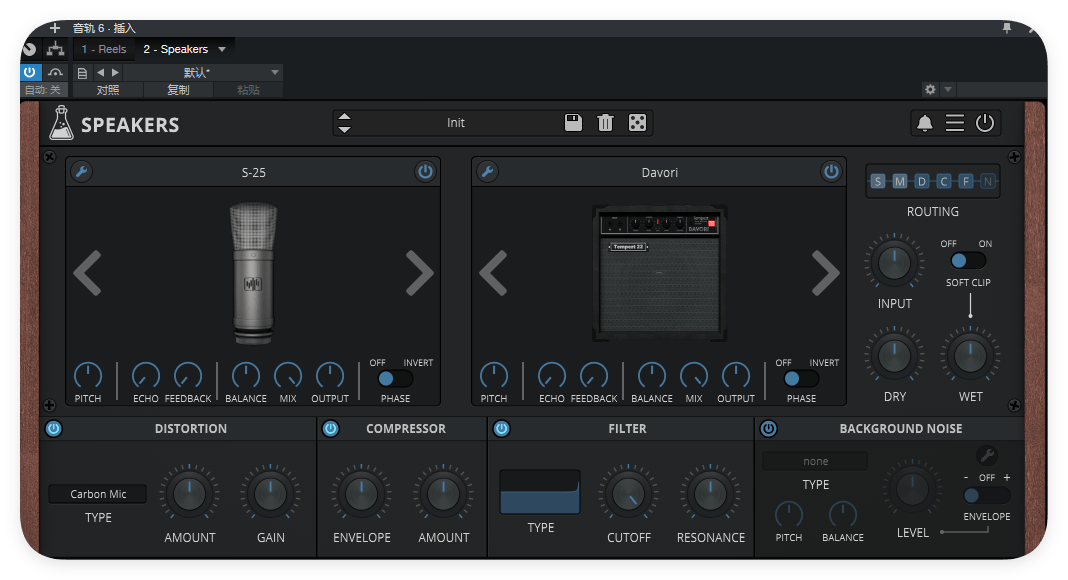The width and height of the screenshot is (1068, 580).
Task: Select previous microphone in S-25 module
Action: [x=87, y=273]
